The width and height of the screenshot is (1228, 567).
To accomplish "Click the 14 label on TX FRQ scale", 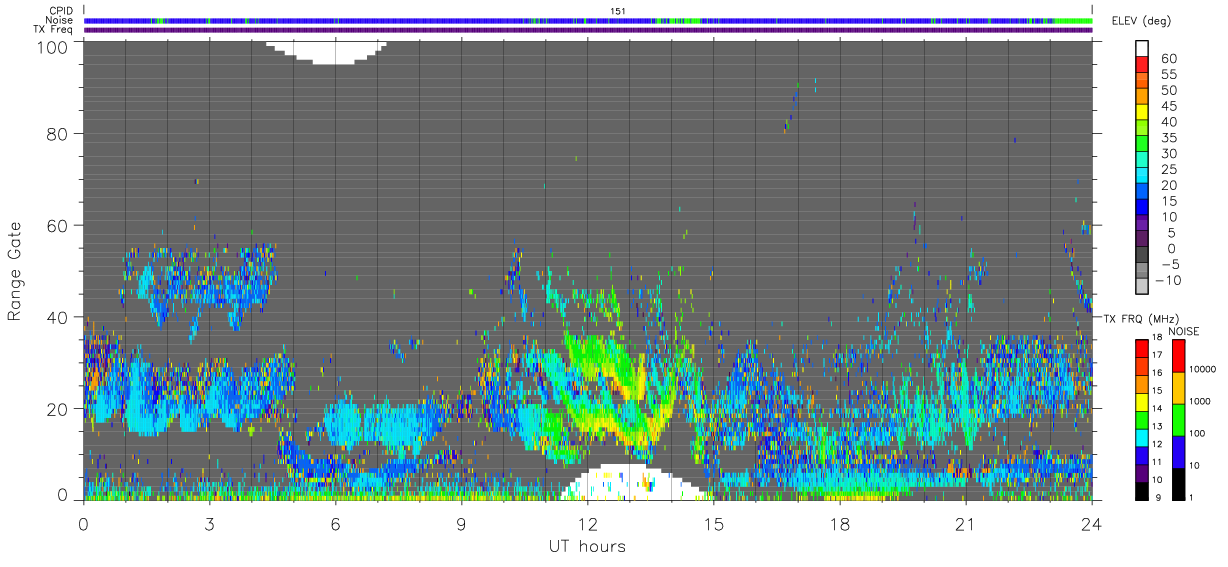I will click(x=1157, y=408).
